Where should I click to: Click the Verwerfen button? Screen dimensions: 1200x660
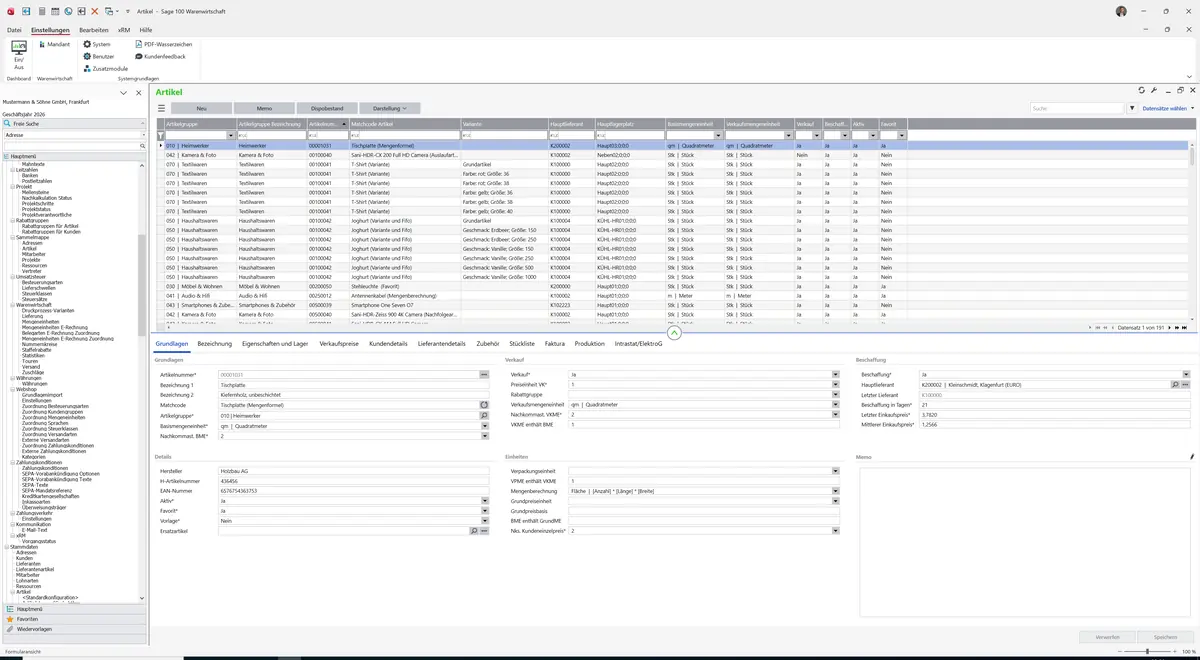point(1108,636)
